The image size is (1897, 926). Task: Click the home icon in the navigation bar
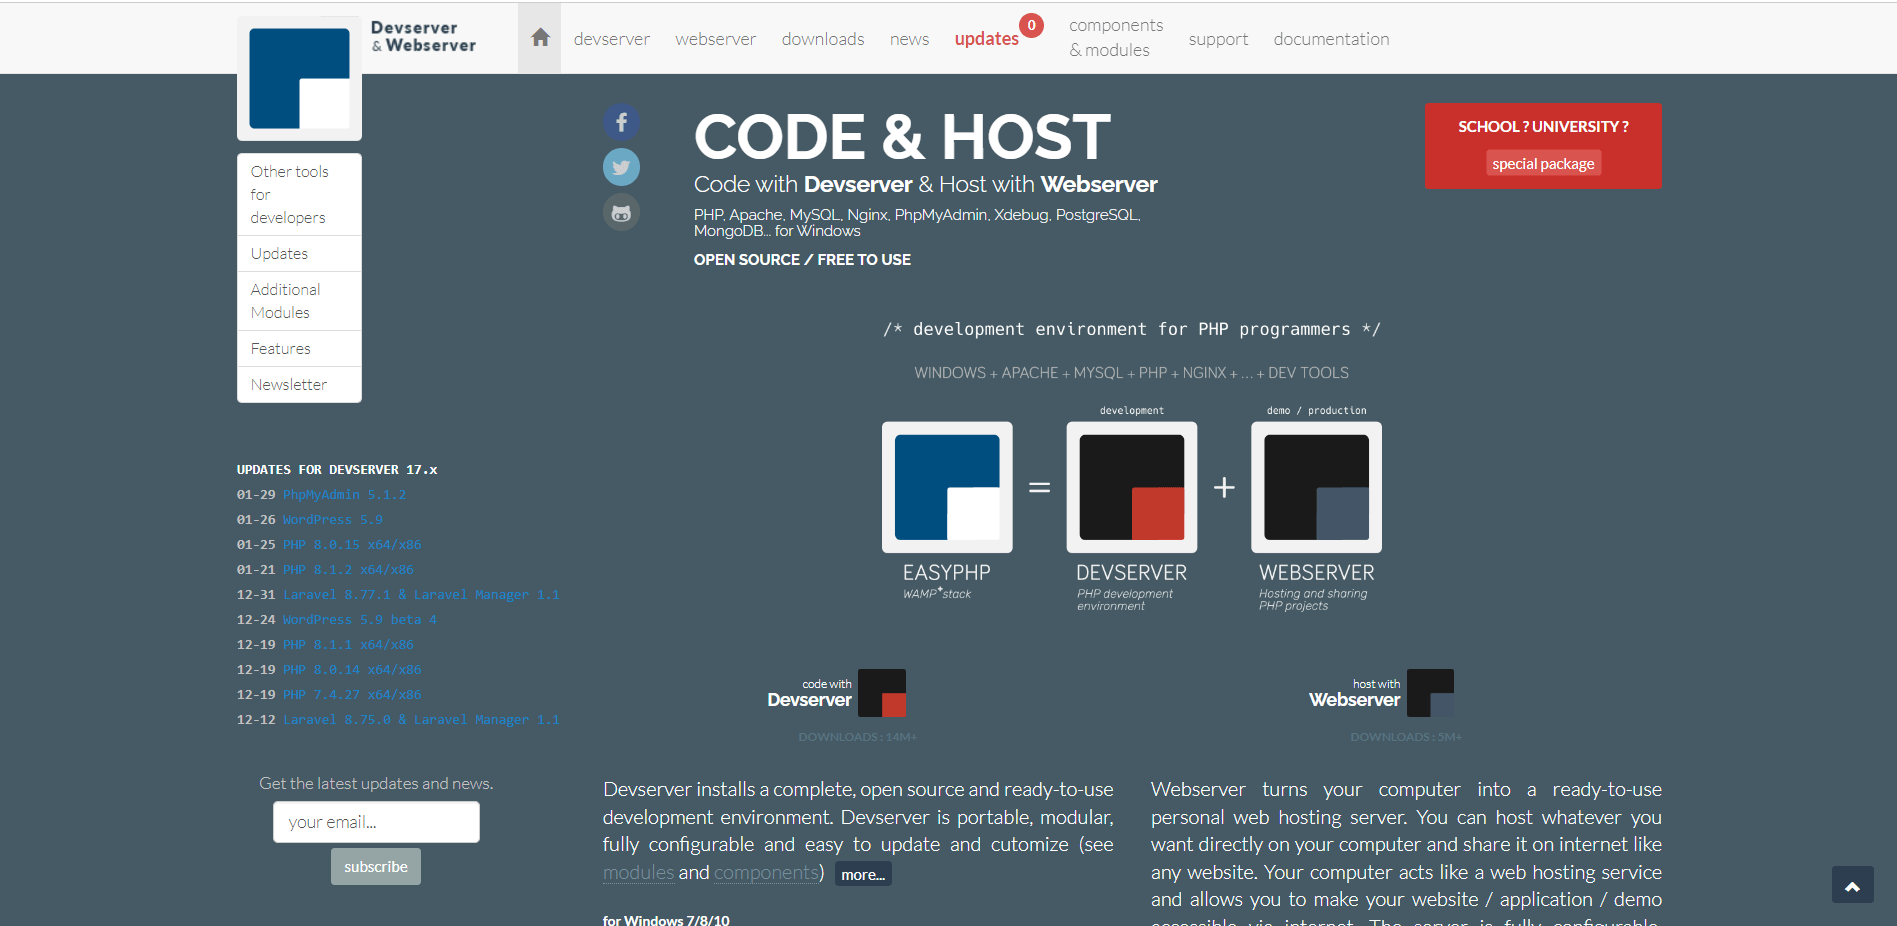pos(539,37)
